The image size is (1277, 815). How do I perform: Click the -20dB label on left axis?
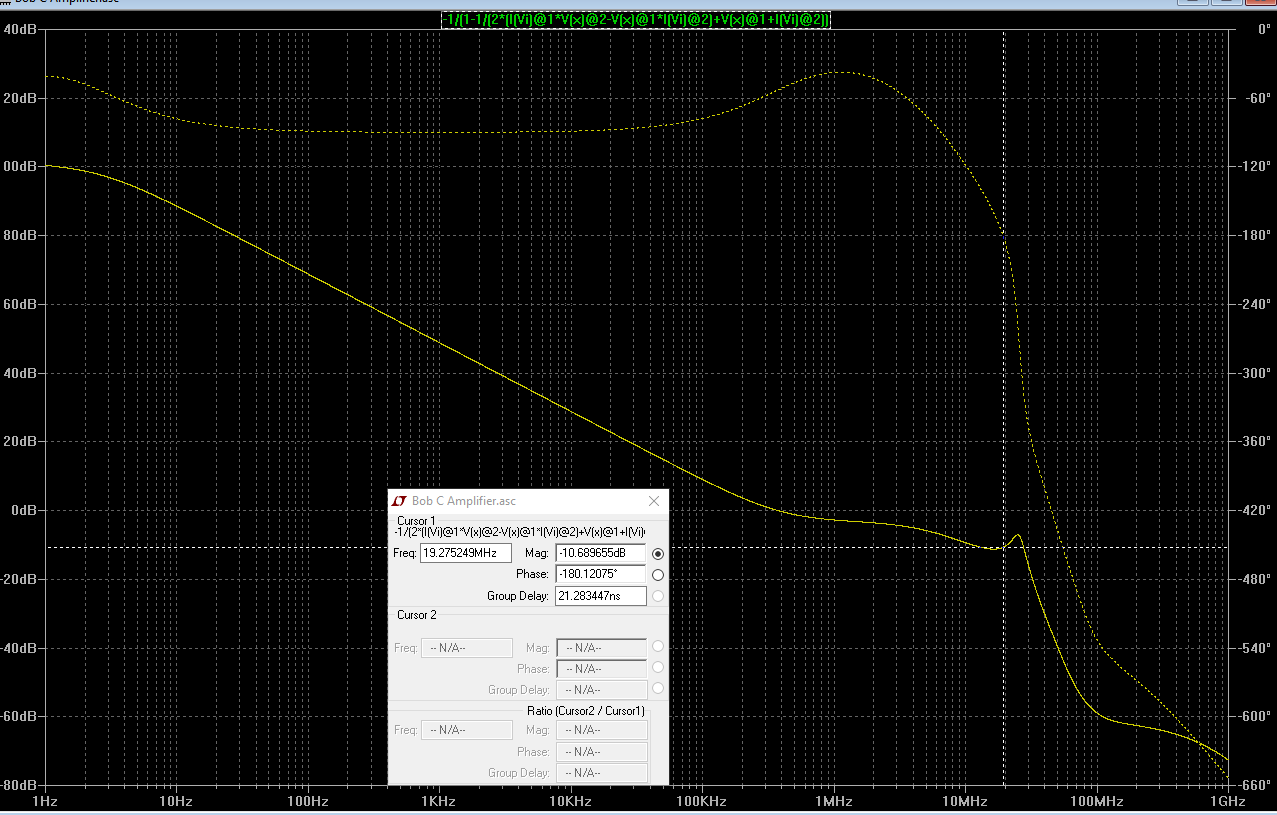tap(19, 579)
